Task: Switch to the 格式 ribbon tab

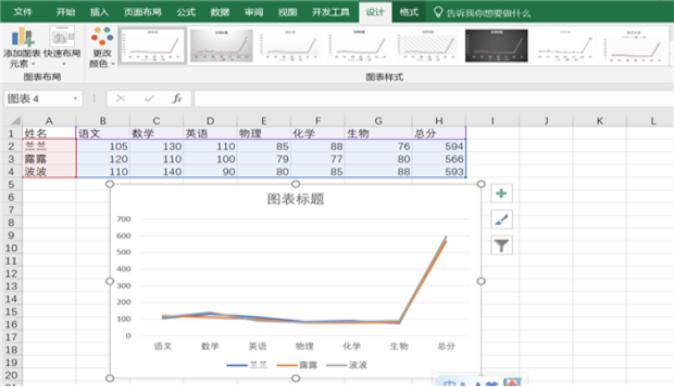Action: (409, 12)
